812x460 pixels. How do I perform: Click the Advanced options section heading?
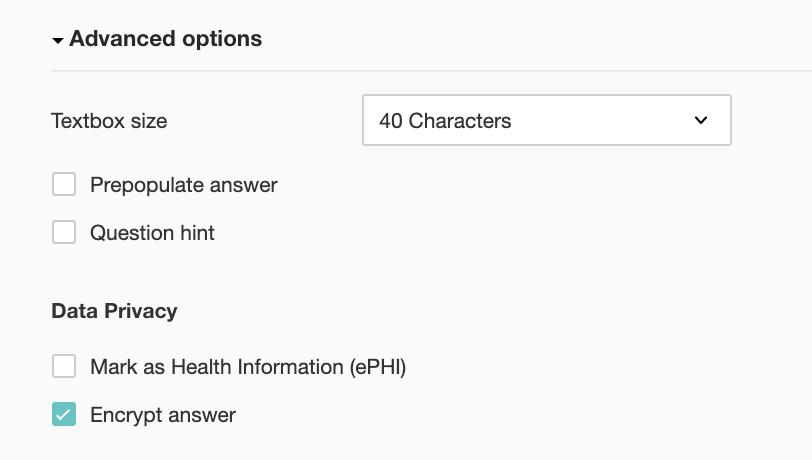click(x=165, y=39)
